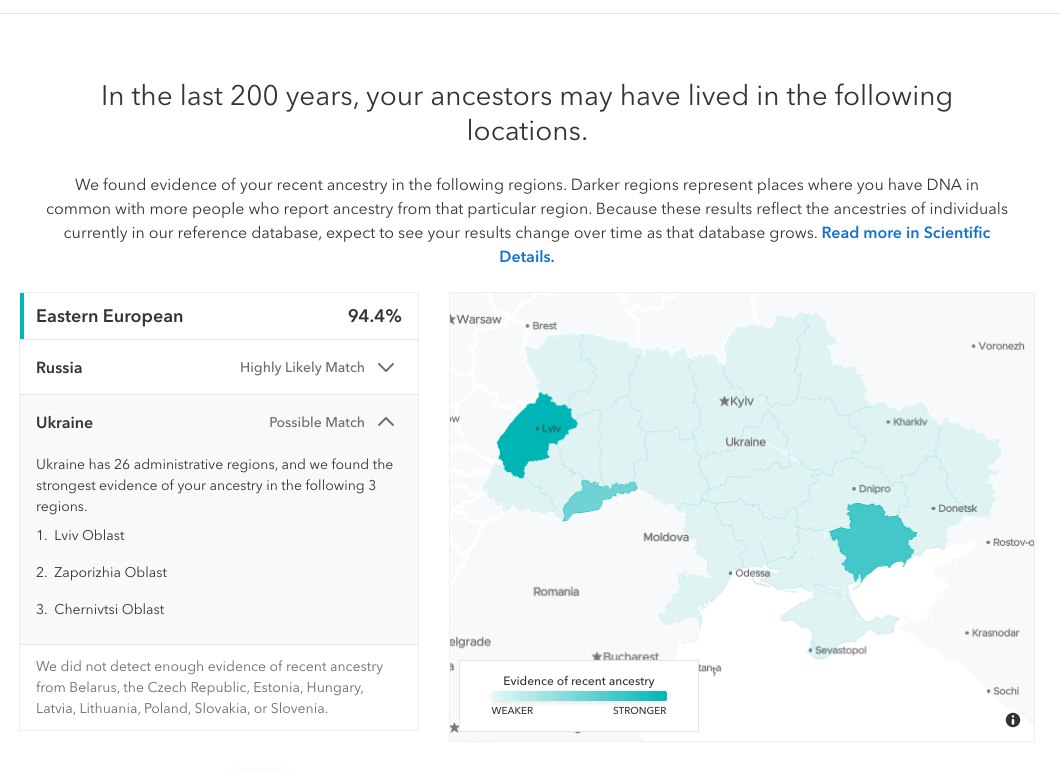Click the Kyiv star marker on map
Image resolution: width=1060 pixels, height=771 pixels.
(724, 401)
